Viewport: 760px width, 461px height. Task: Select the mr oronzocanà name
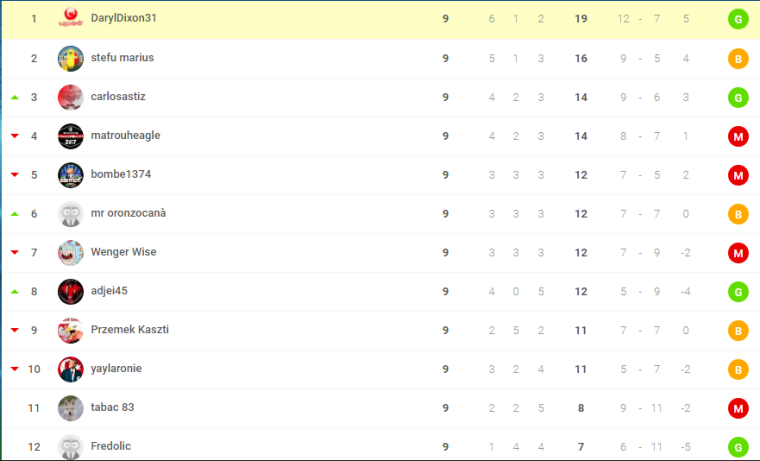(x=128, y=213)
